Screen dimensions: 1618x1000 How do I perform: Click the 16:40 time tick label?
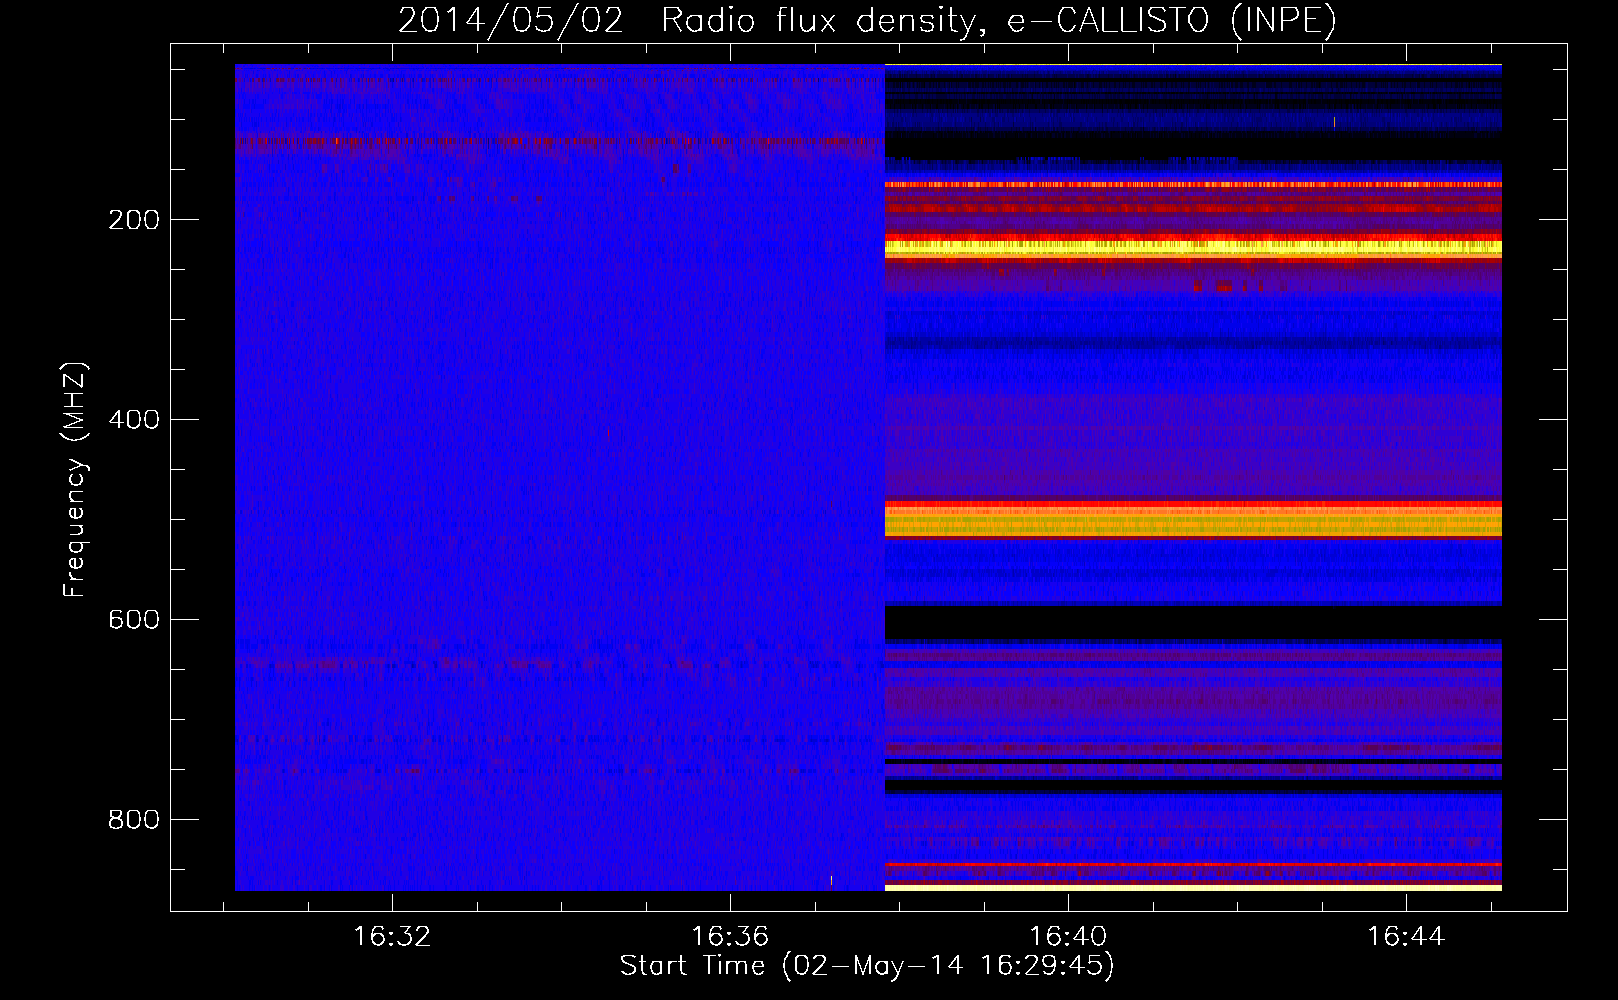pos(1068,936)
